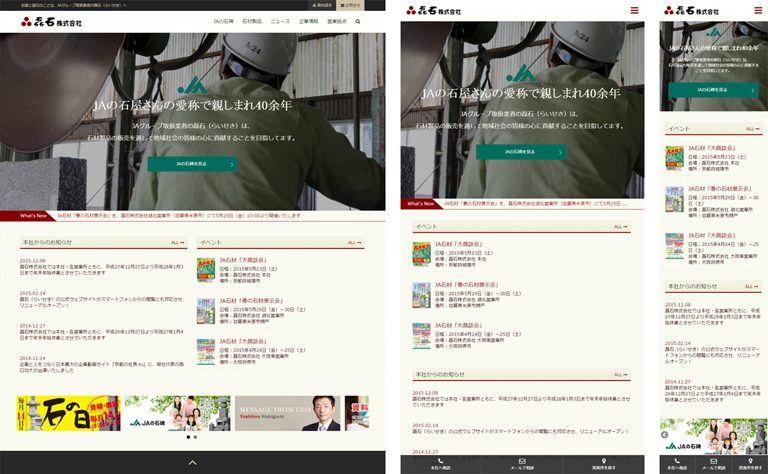The image size is (768, 474).
Task: Click green JAの石碑を見る button in mobile hero
Action: (x=713, y=90)
